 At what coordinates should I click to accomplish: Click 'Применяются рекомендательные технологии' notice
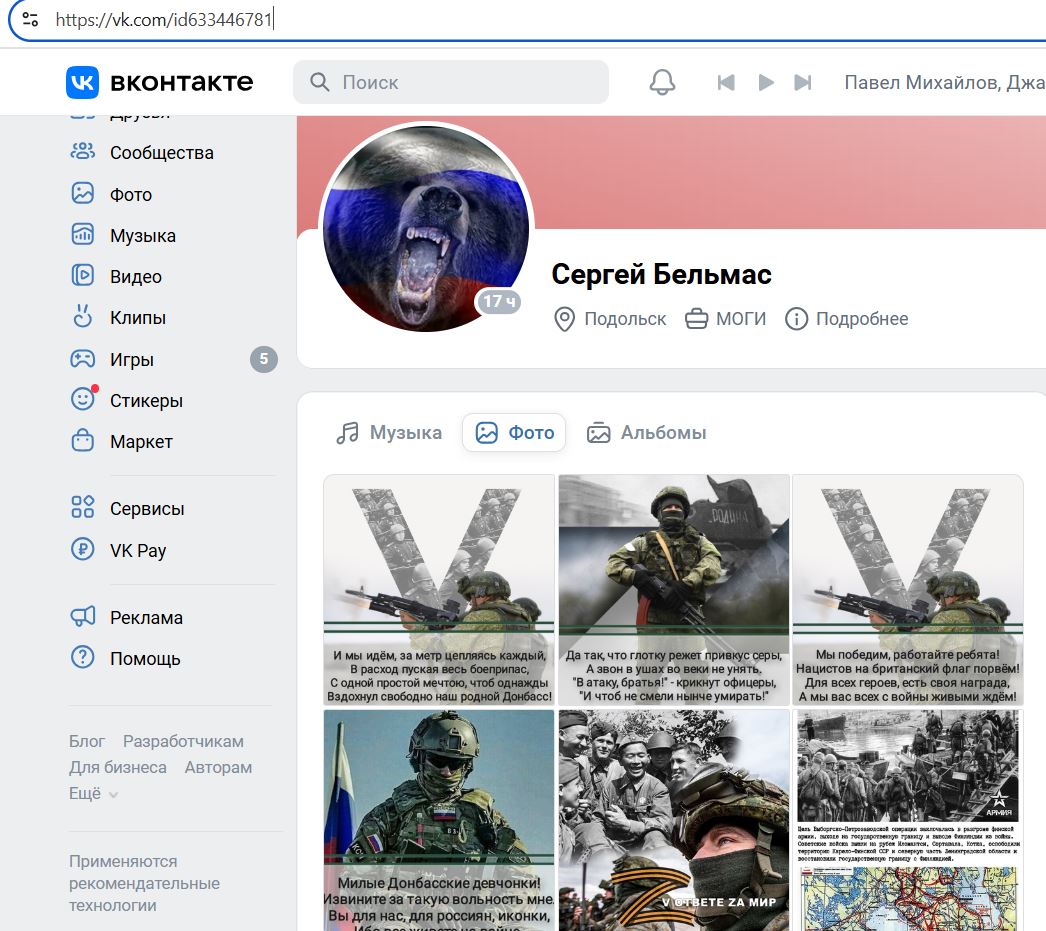coord(144,883)
